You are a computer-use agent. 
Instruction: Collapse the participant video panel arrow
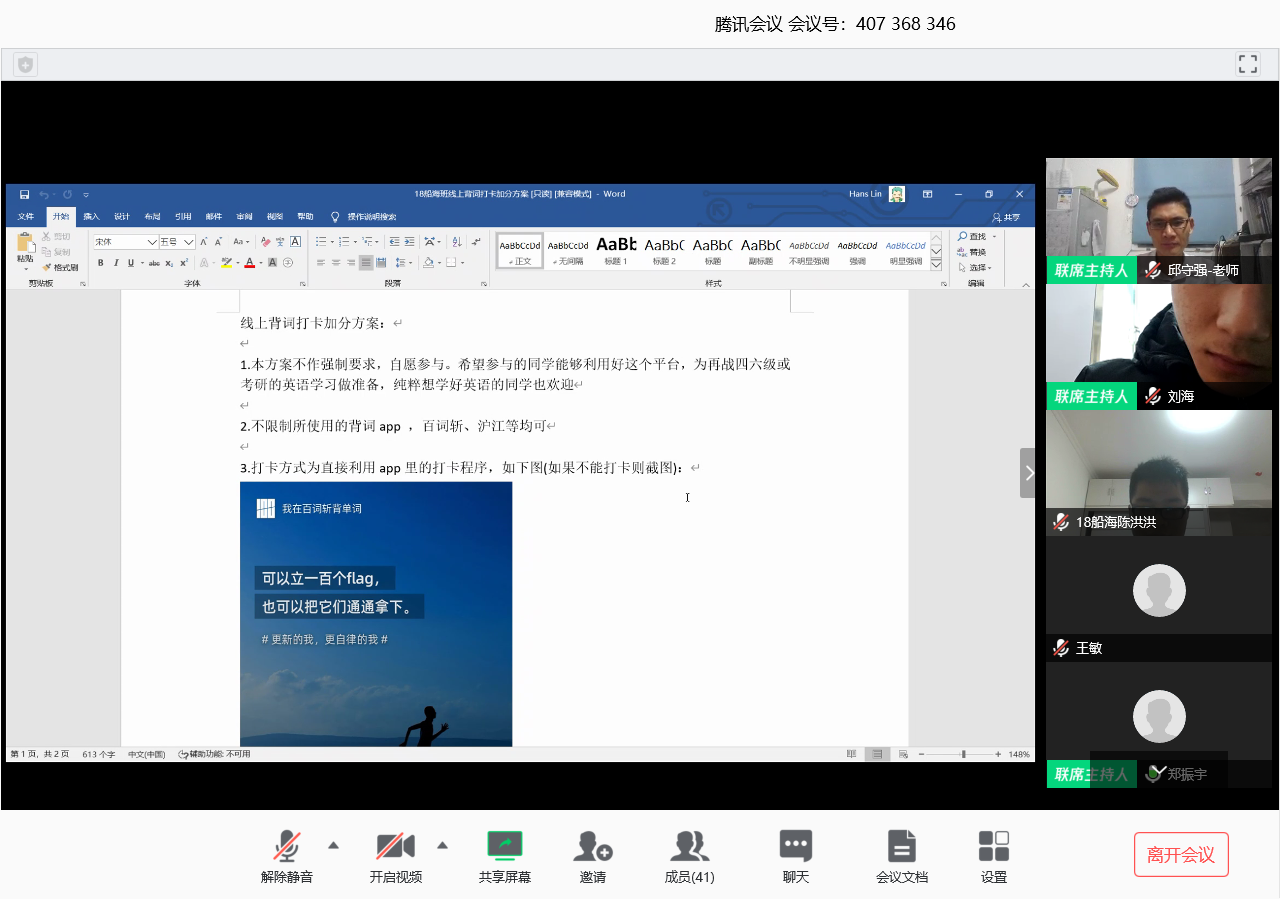pyautogui.click(x=1028, y=473)
